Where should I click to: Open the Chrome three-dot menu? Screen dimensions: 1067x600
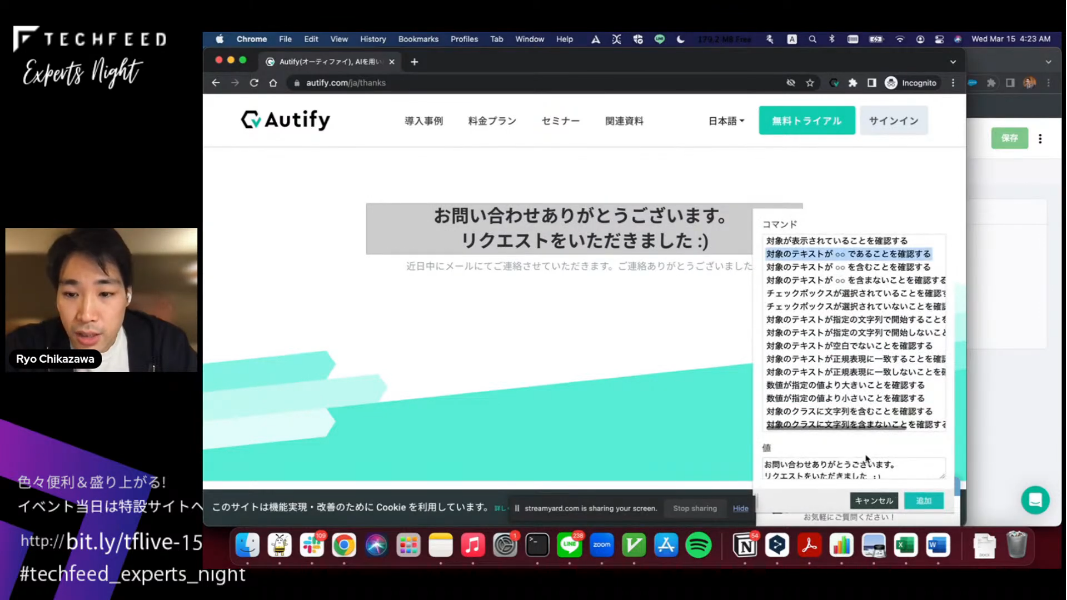point(953,83)
